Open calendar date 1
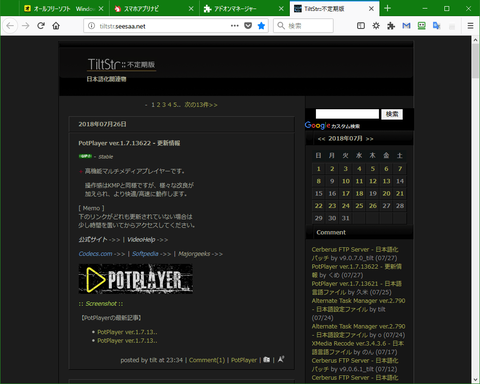This screenshot has width=480, height=384. tap(319, 169)
